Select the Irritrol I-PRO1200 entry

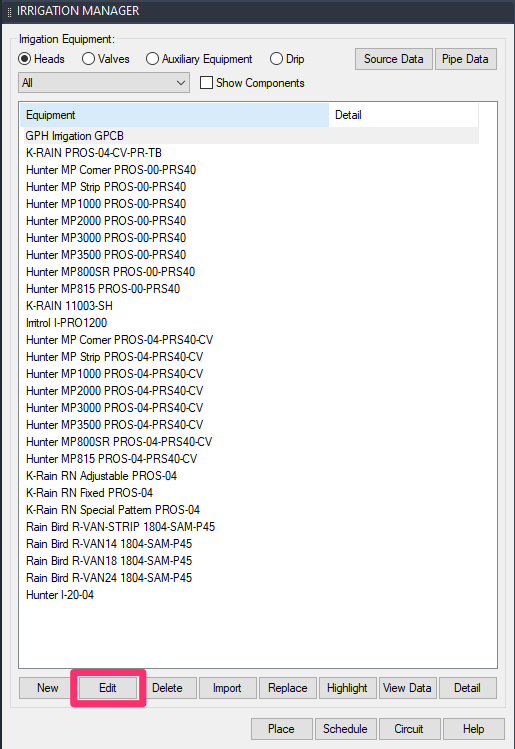point(66,322)
